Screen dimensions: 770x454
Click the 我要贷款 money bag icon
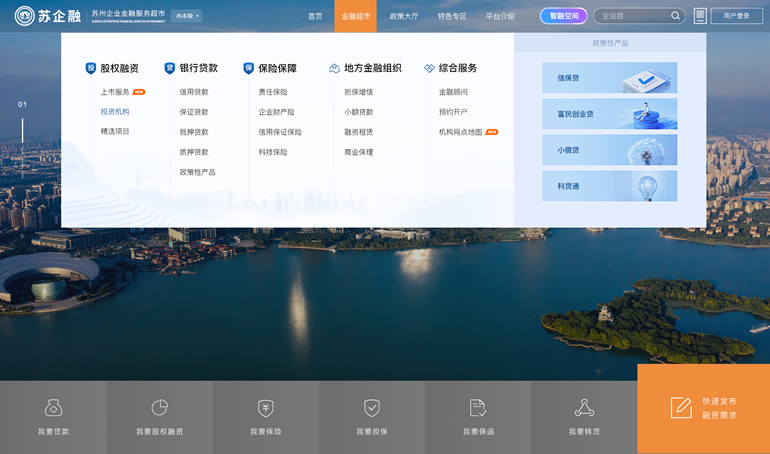(x=53, y=408)
